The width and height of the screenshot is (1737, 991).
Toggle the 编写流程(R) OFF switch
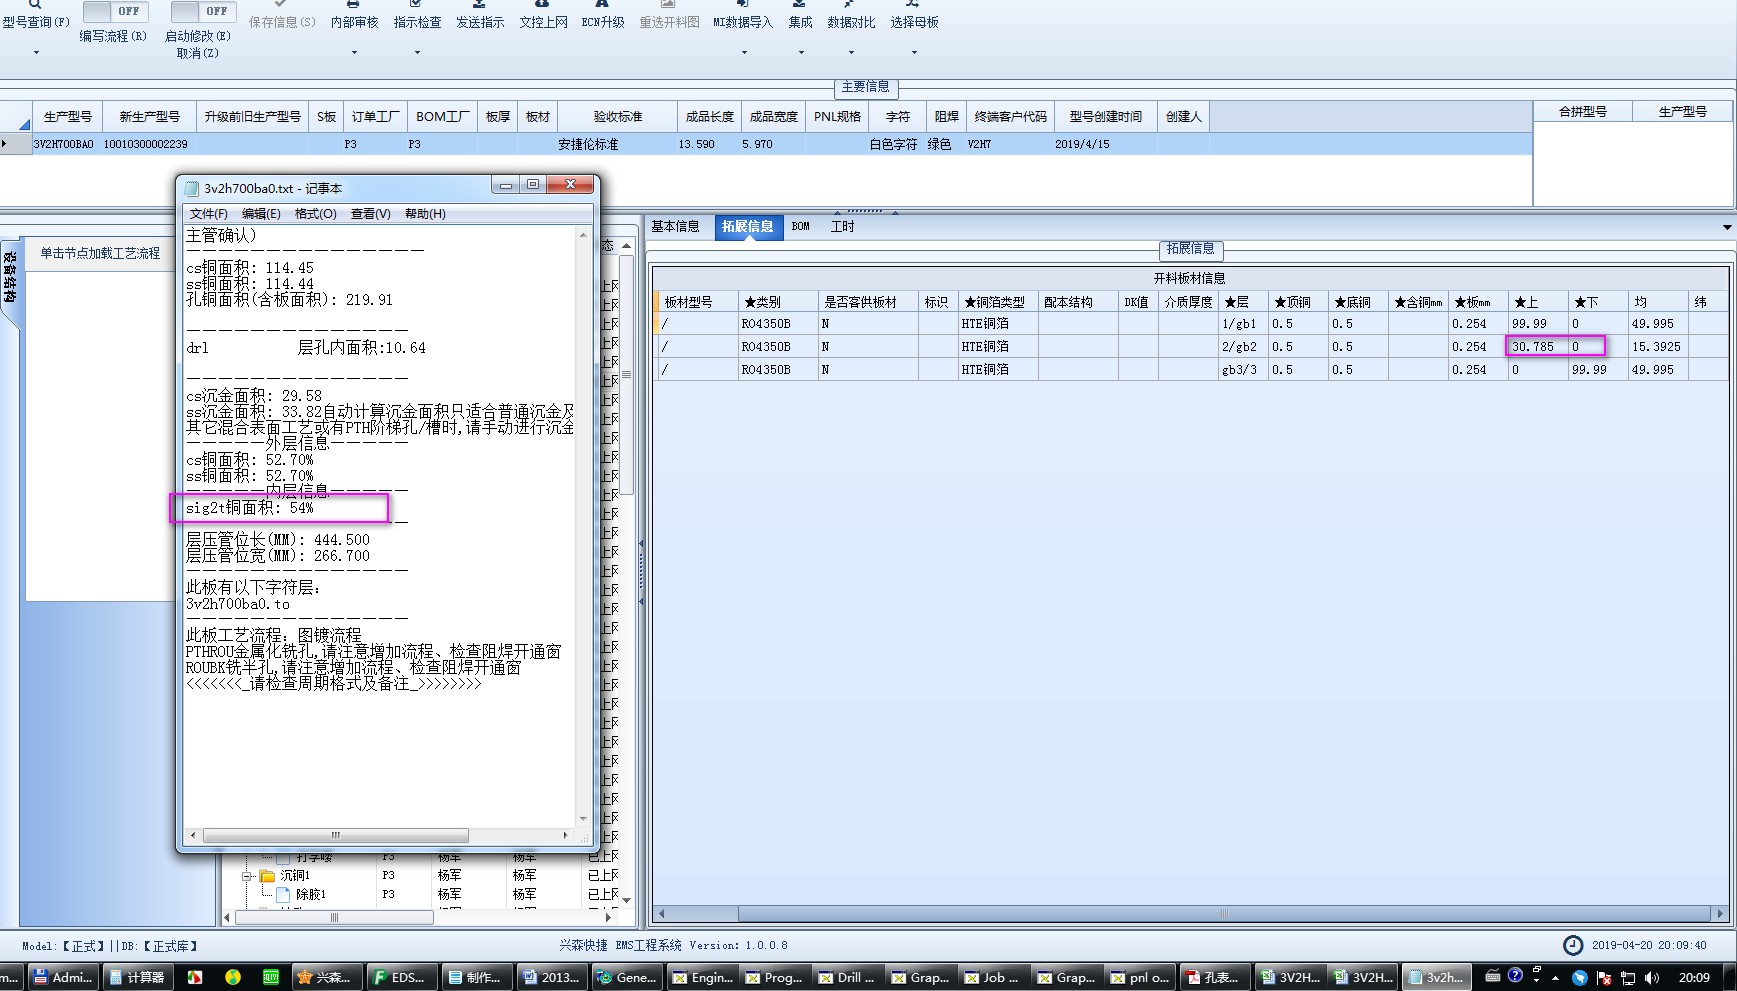[x=115, y=11]
